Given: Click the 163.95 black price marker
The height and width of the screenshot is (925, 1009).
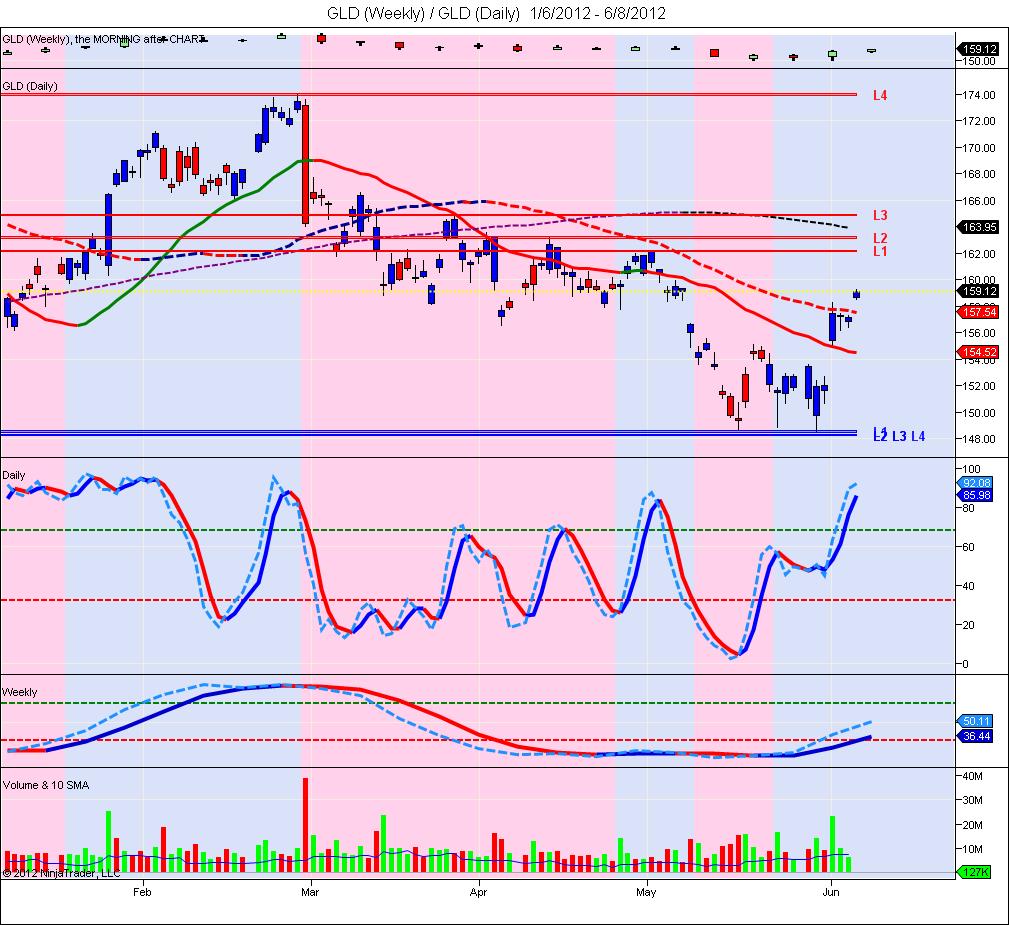Looking at the screenshot, I should pyautogui.click(x=979, y=227).
